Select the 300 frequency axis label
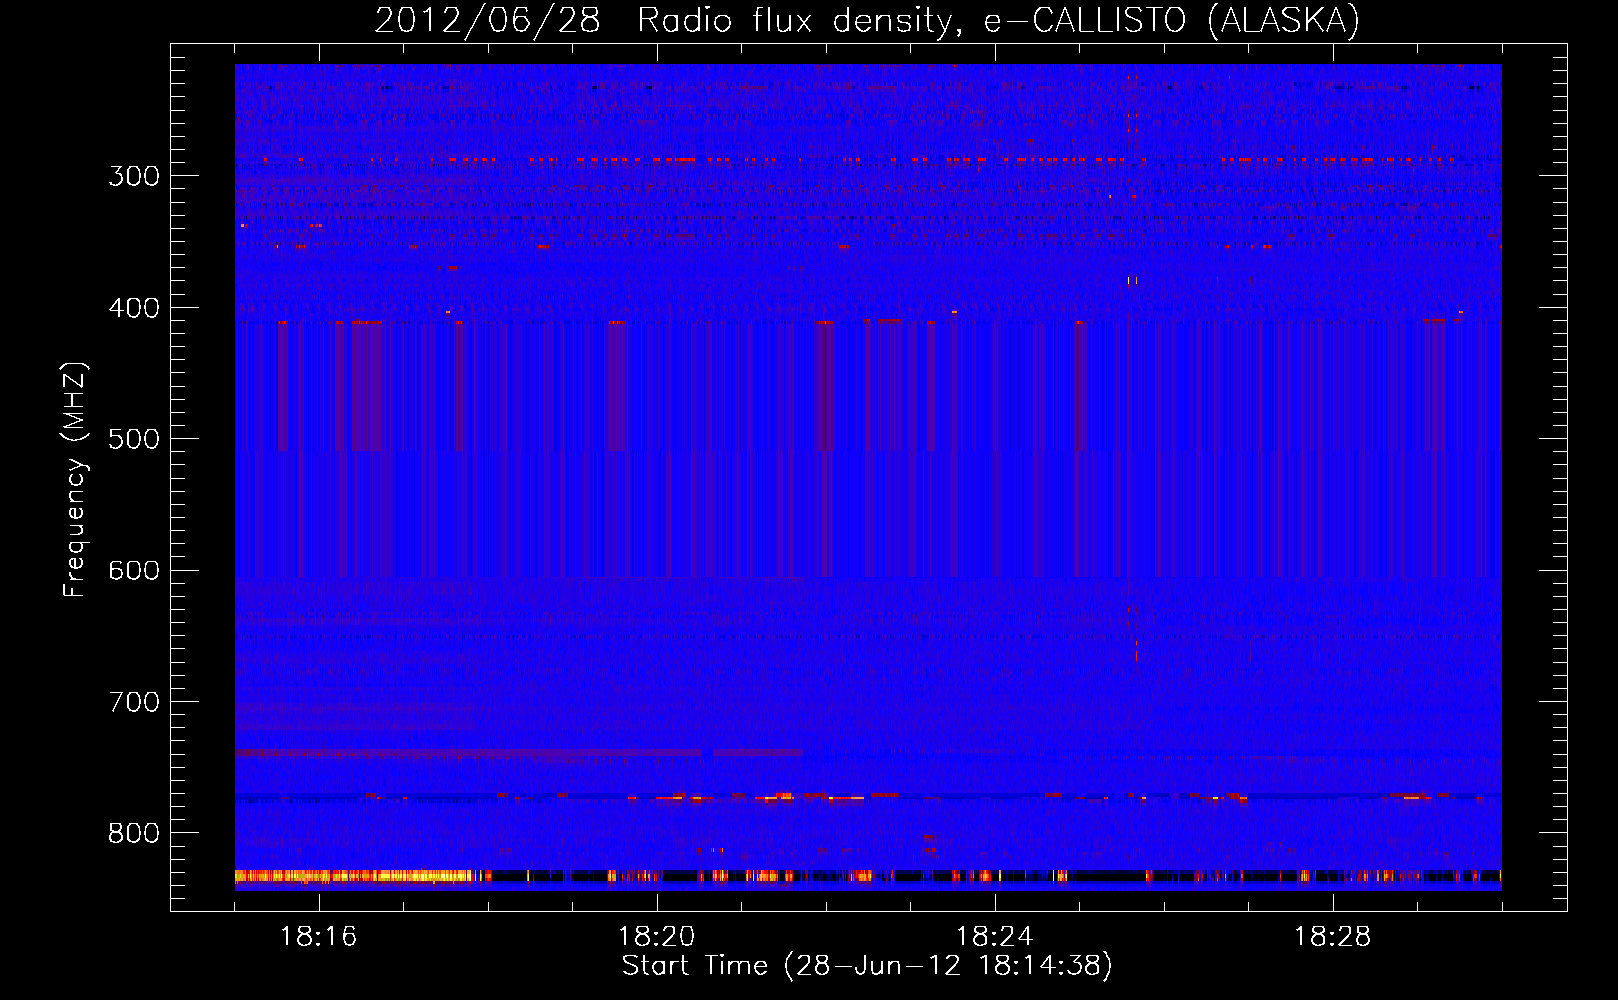1618x1000 pixels. (134, 176)
